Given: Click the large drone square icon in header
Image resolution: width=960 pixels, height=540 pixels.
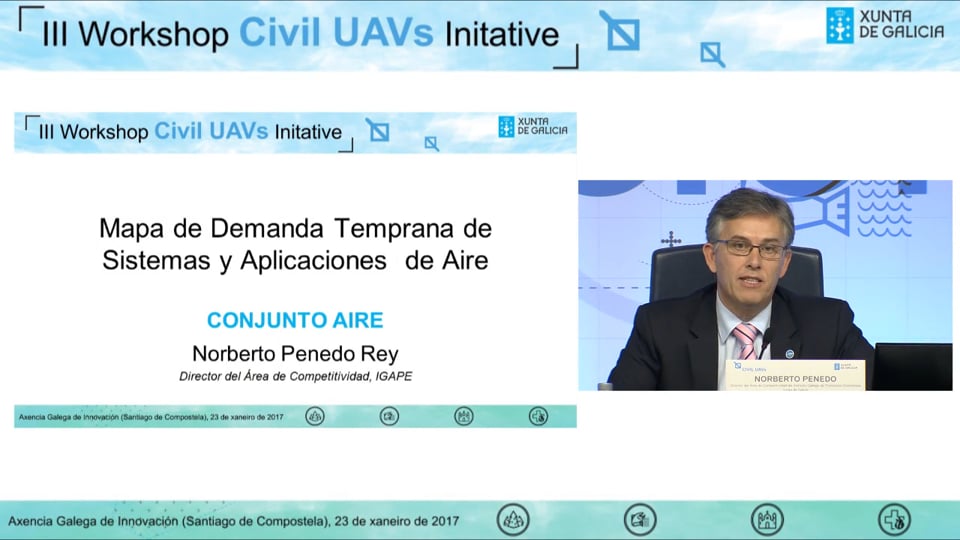Looking at the screenshot, I should click(620, 31).
